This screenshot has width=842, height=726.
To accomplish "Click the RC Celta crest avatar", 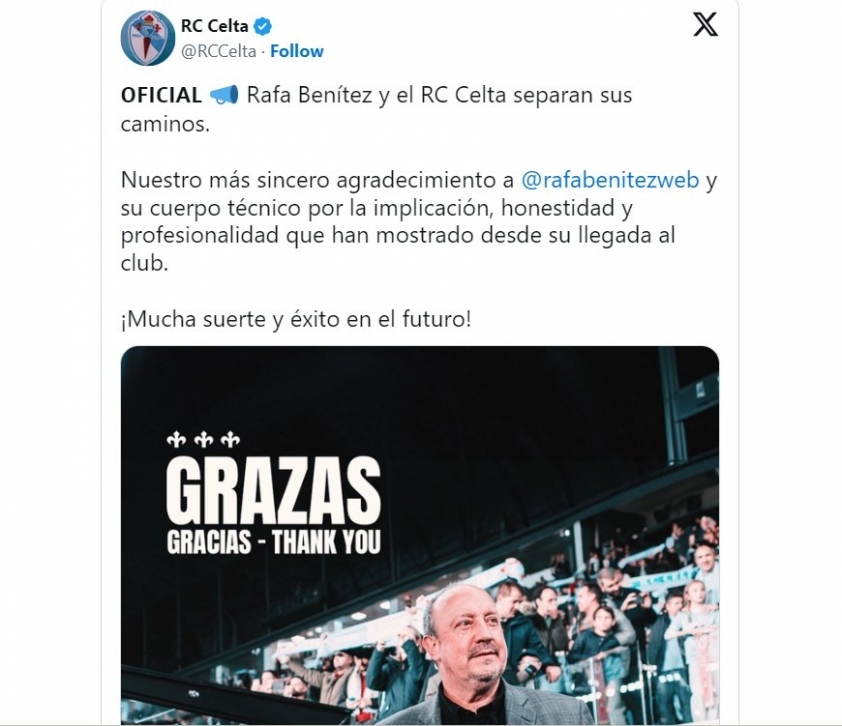I will (x=148, y=38).
